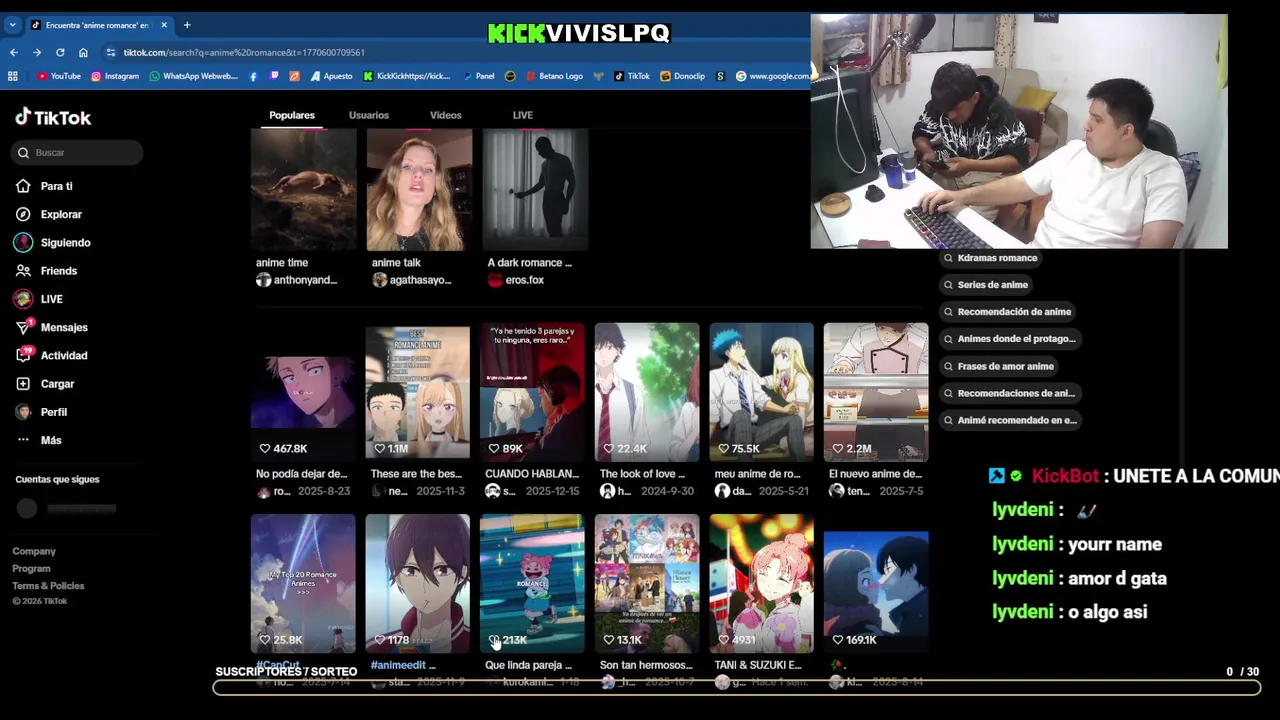This screenshot has height=720, width=1280.
Task: Open the browser home page icon
Action: pyautogui.click(x=83, y=52)
